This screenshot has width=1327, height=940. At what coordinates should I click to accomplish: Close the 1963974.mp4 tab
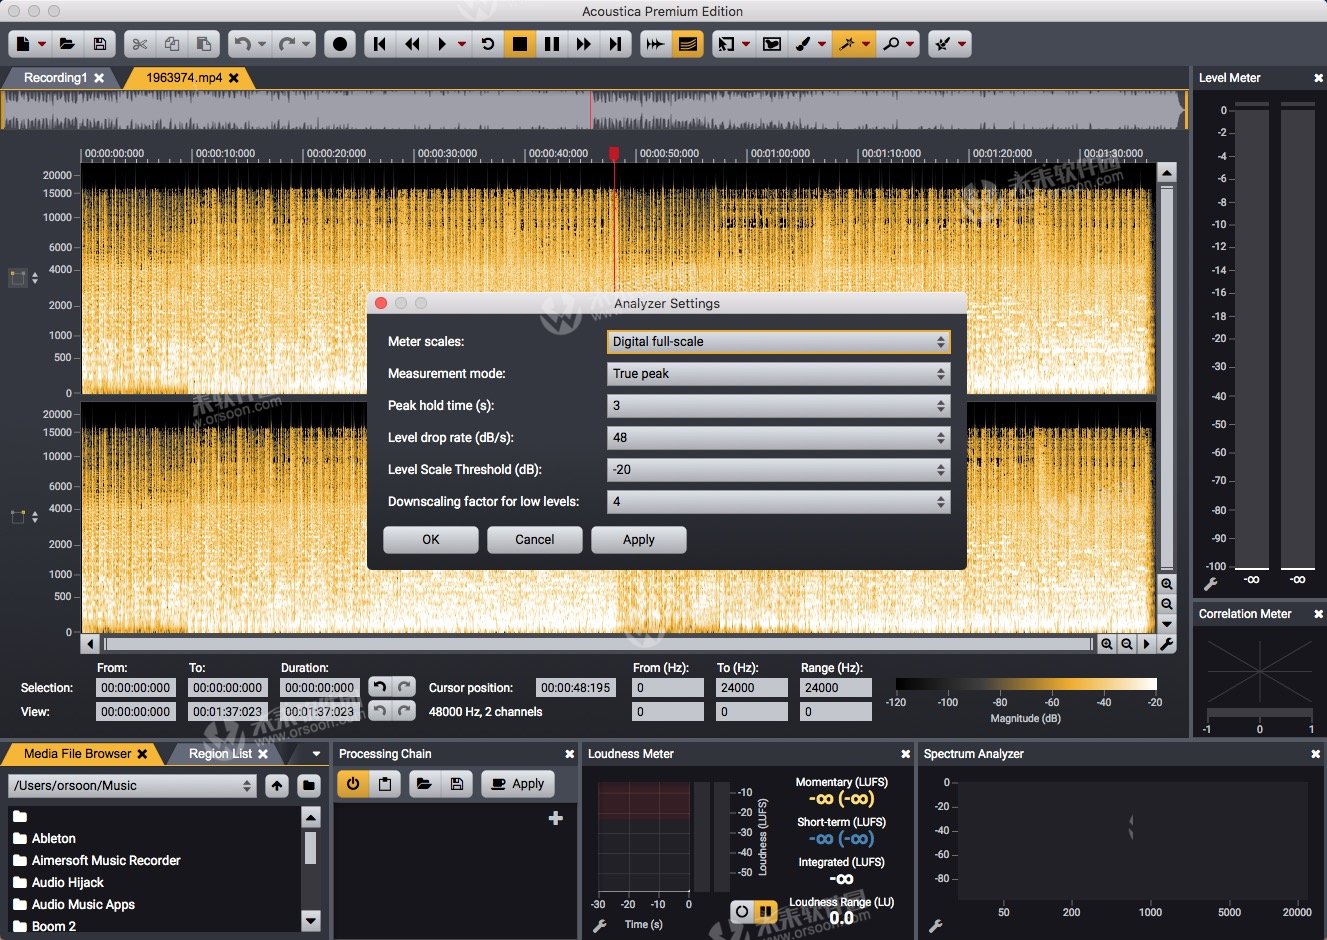[x=234, y=78]
